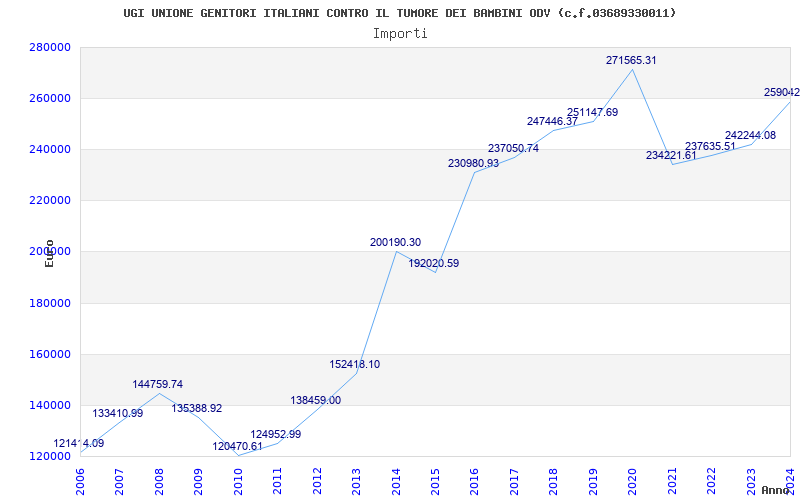Click the 2014 data point on the line
Image resolution: width=800 pixels, height=500 pixels.
click(396, 252)
